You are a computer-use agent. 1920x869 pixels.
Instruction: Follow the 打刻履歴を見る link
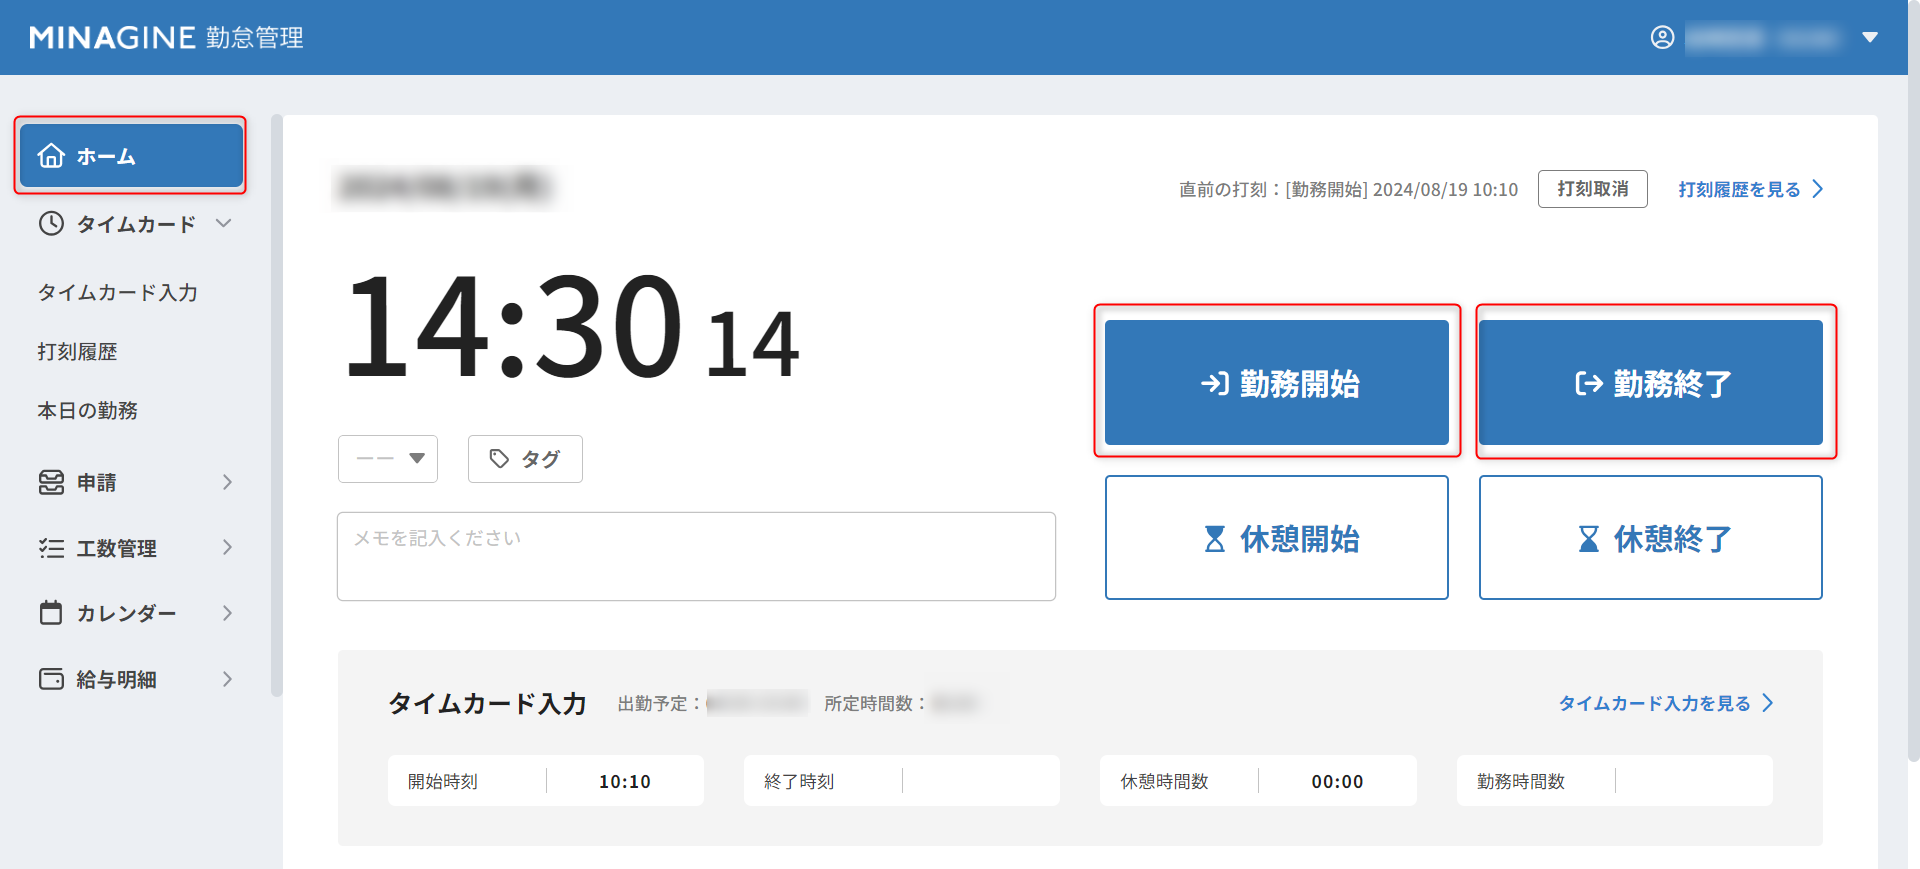pos(1749,189)
